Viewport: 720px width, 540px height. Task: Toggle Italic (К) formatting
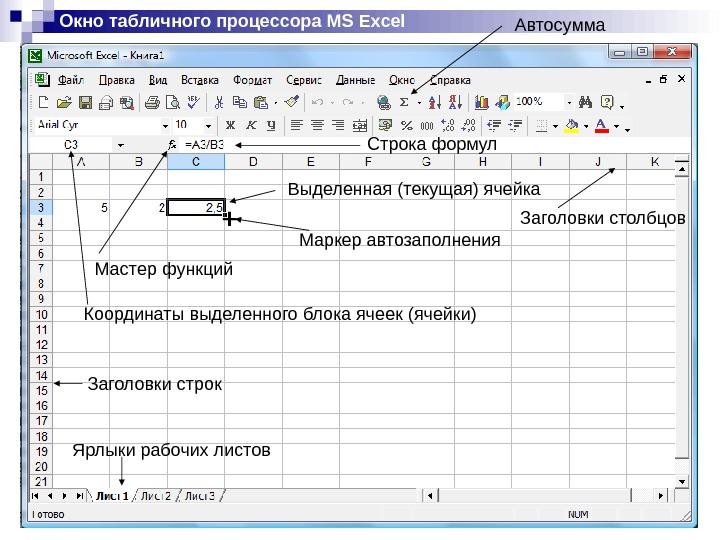[251, 125]
